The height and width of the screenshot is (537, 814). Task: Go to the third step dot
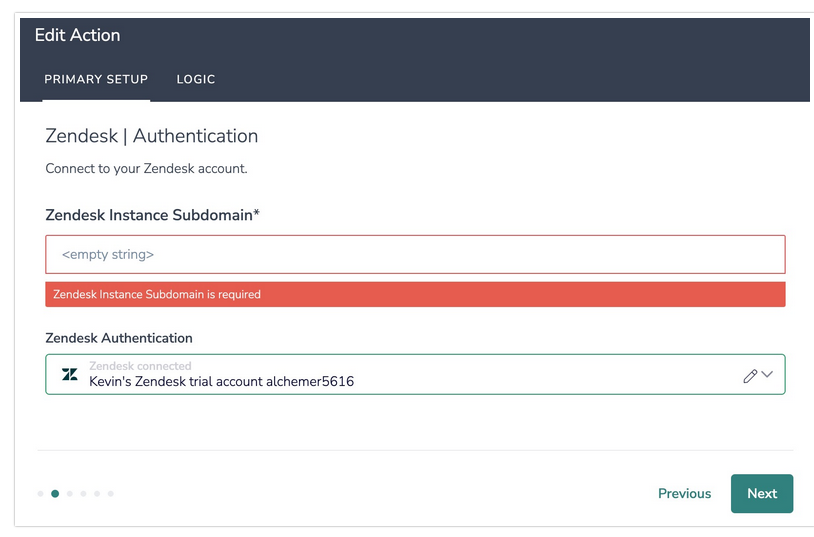click(69, 493)
